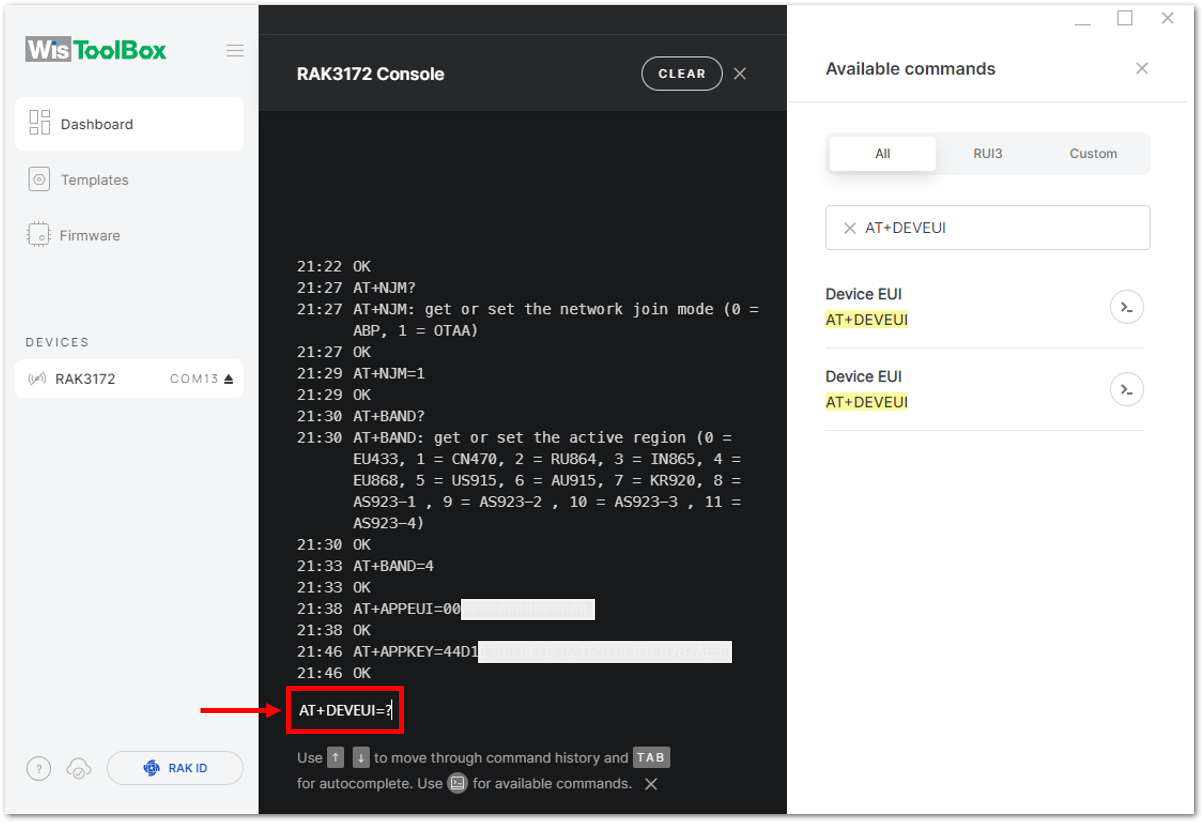
Task: Click the AT+BAND=4 console line
Action: coord(365,566)
